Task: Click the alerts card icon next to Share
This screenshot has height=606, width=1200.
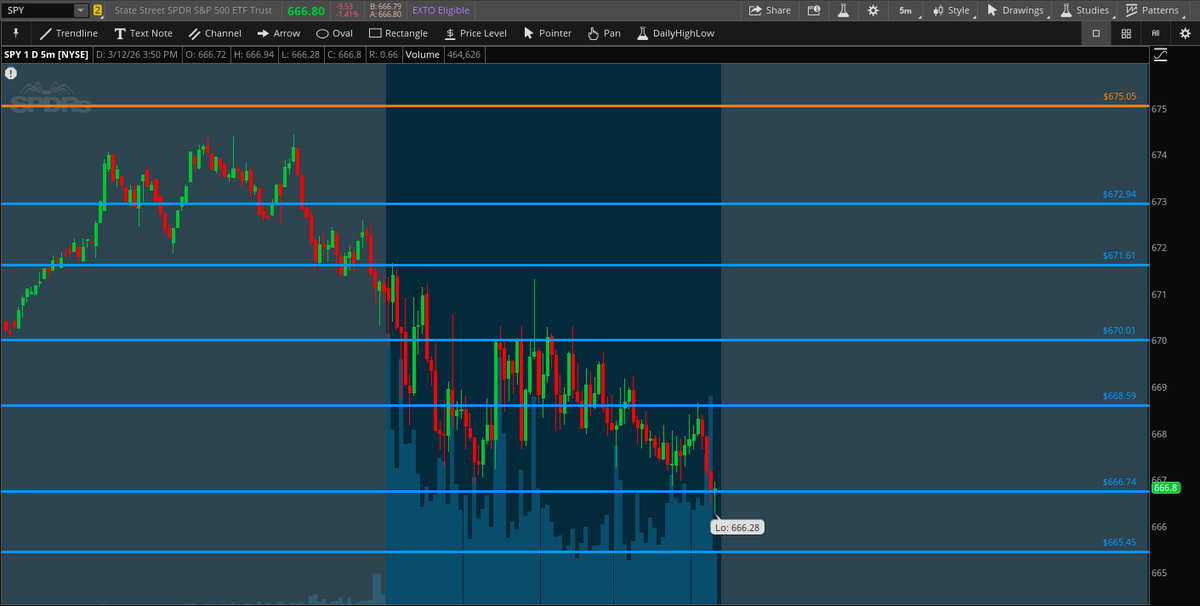Action: (814, 10)
